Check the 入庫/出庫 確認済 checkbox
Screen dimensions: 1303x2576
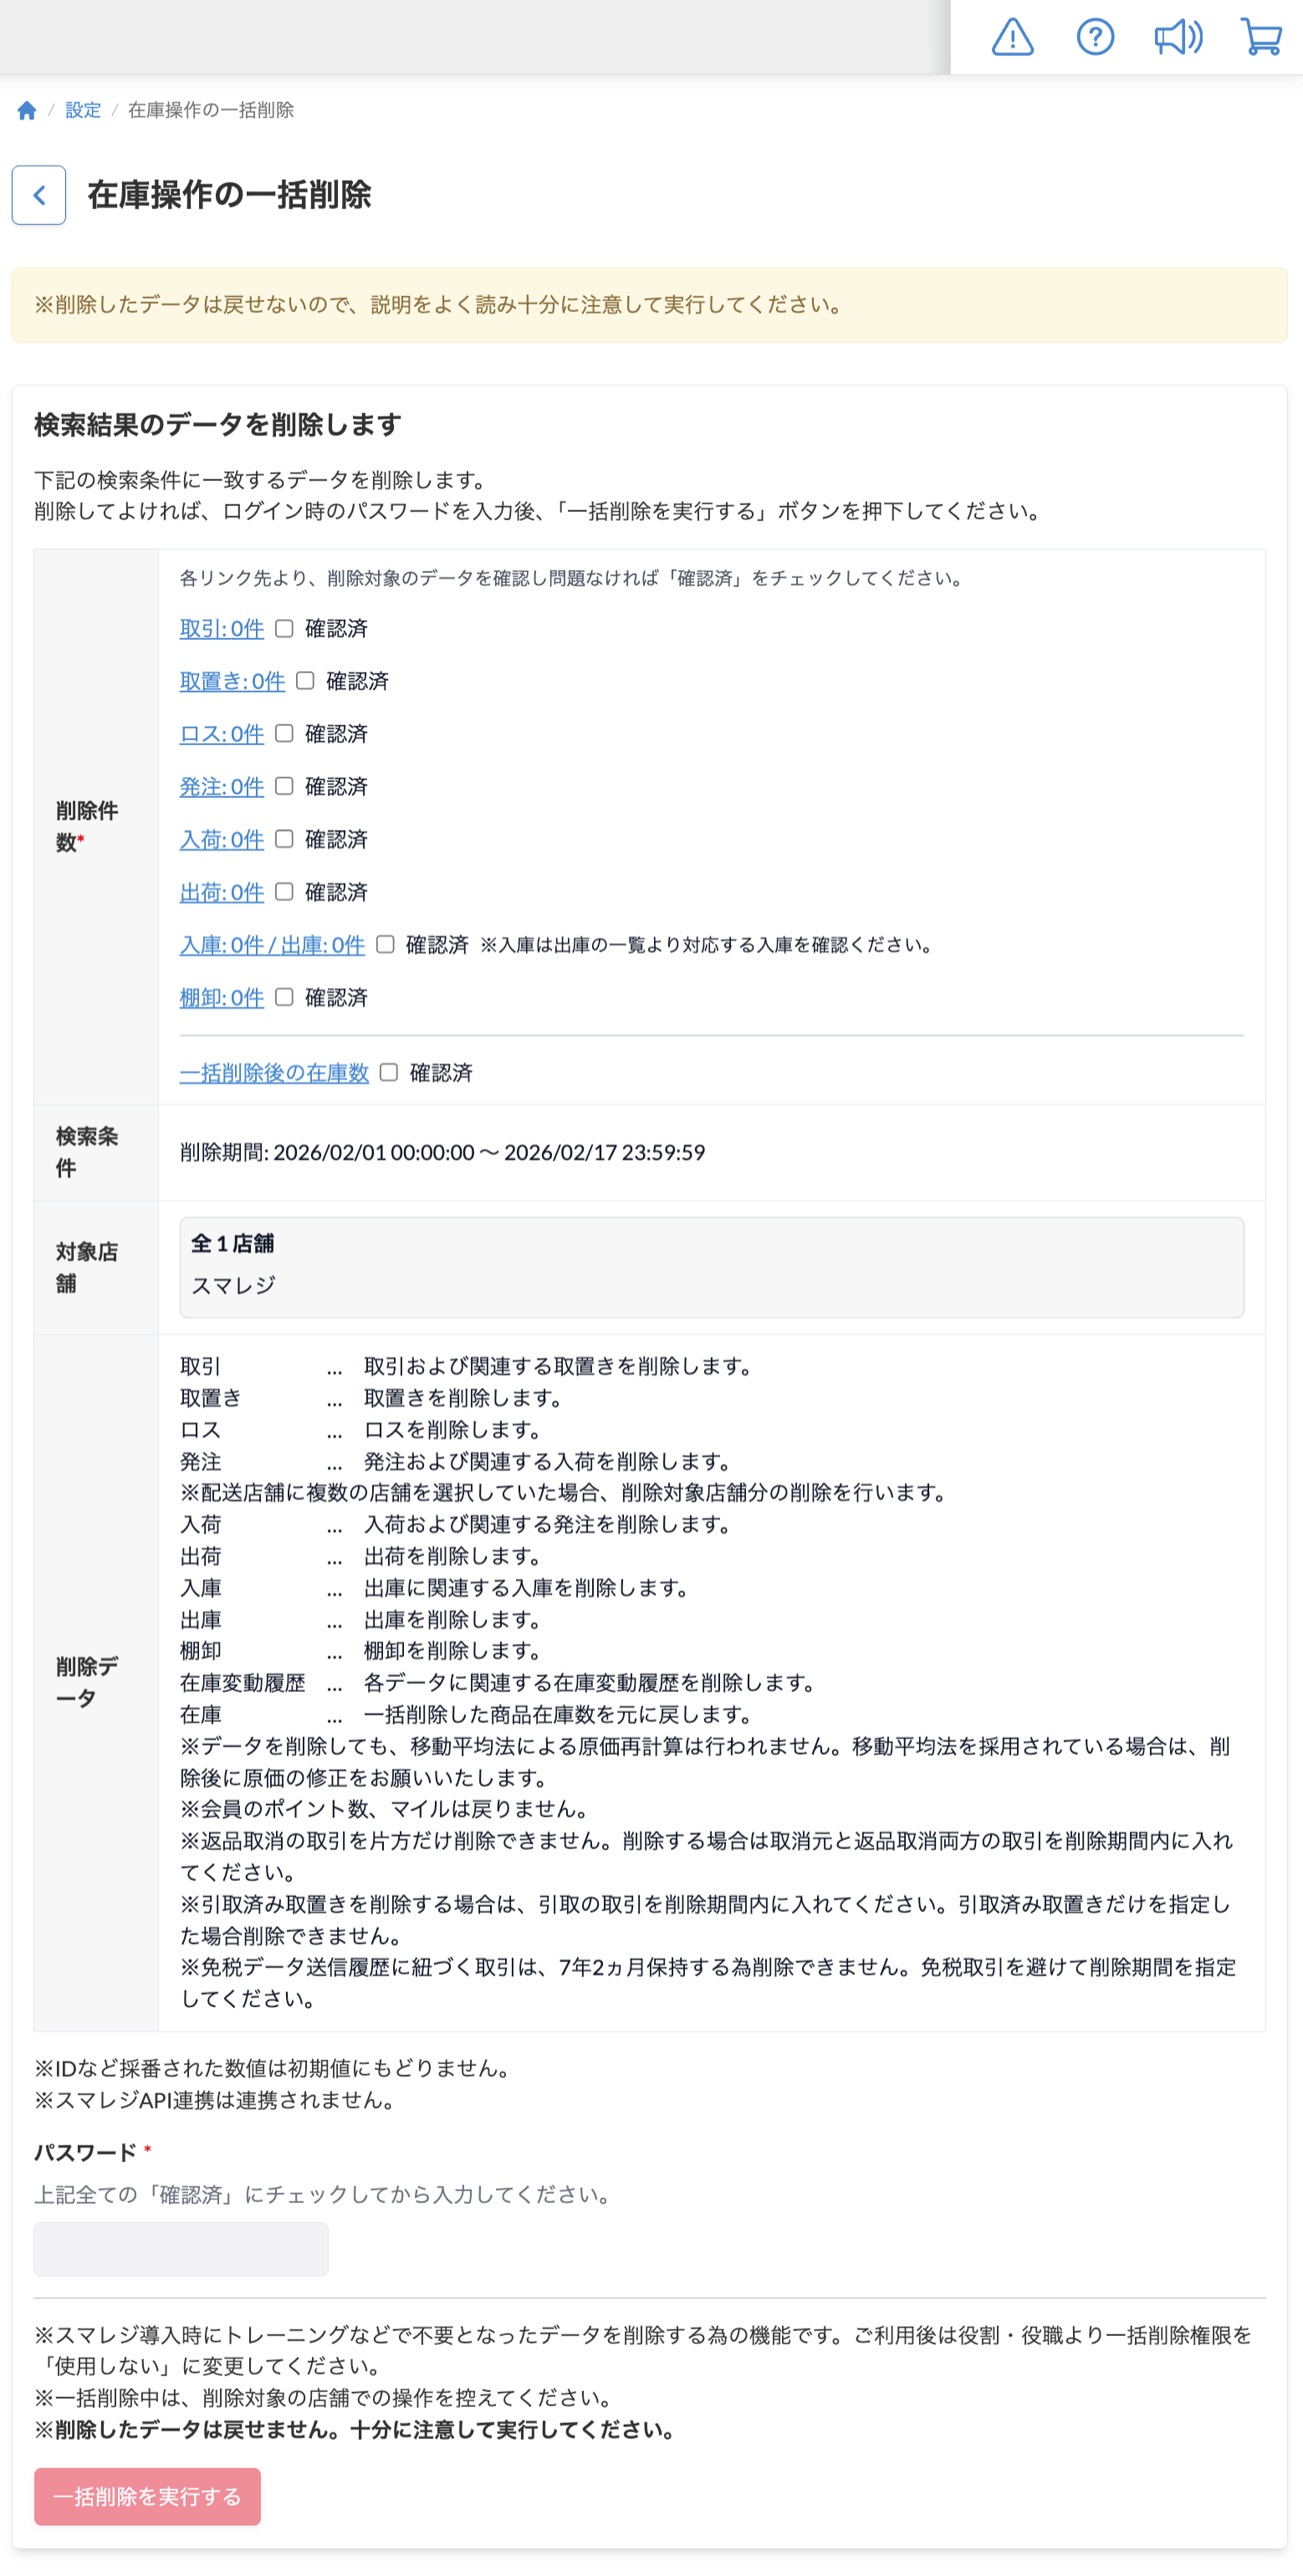coord(385,944)
